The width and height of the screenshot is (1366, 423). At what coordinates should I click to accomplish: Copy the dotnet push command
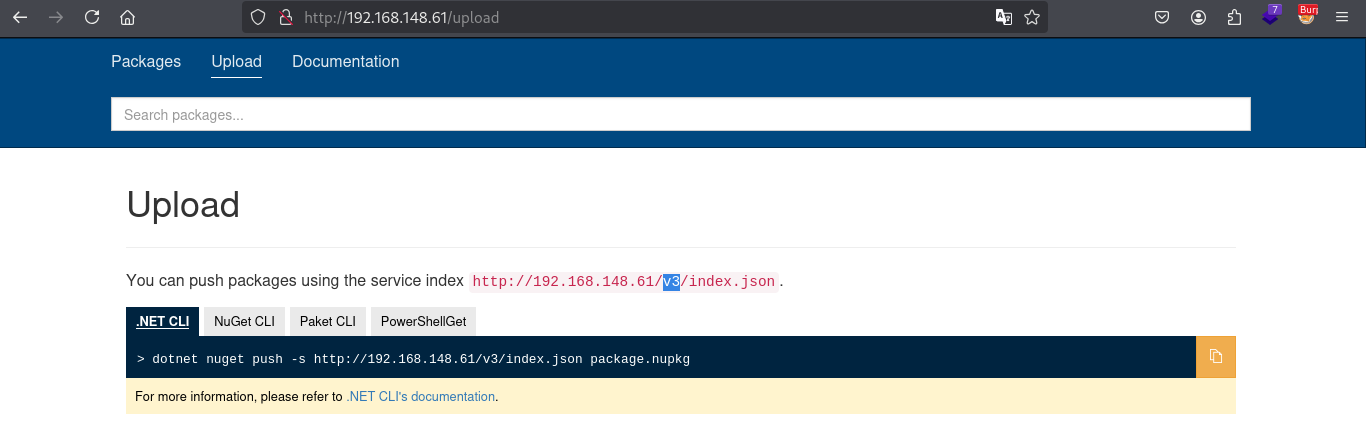click(x=1216, y=357)
